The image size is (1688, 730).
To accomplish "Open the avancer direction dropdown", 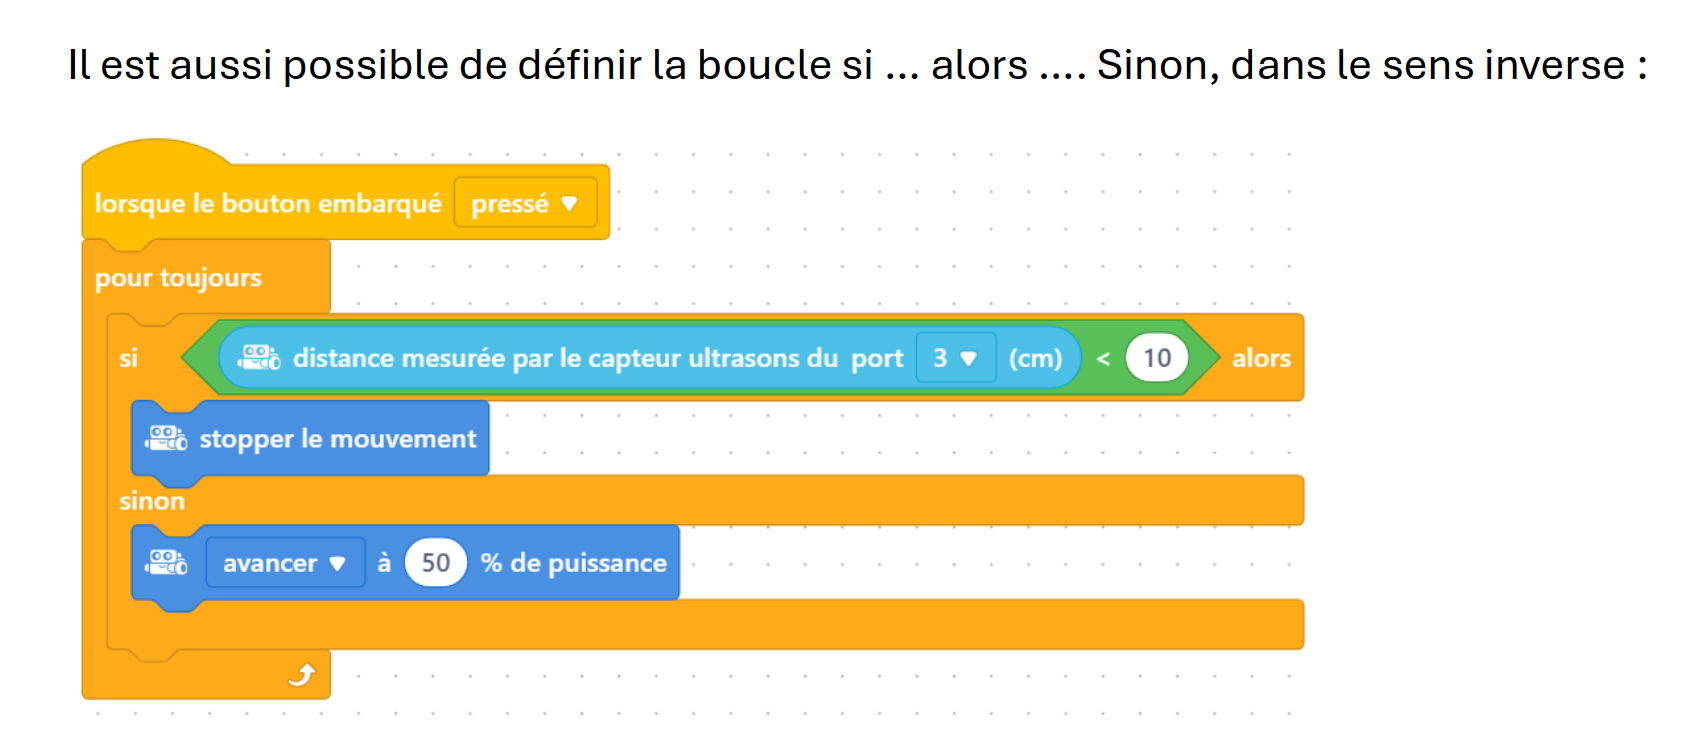I will point(285,563).
